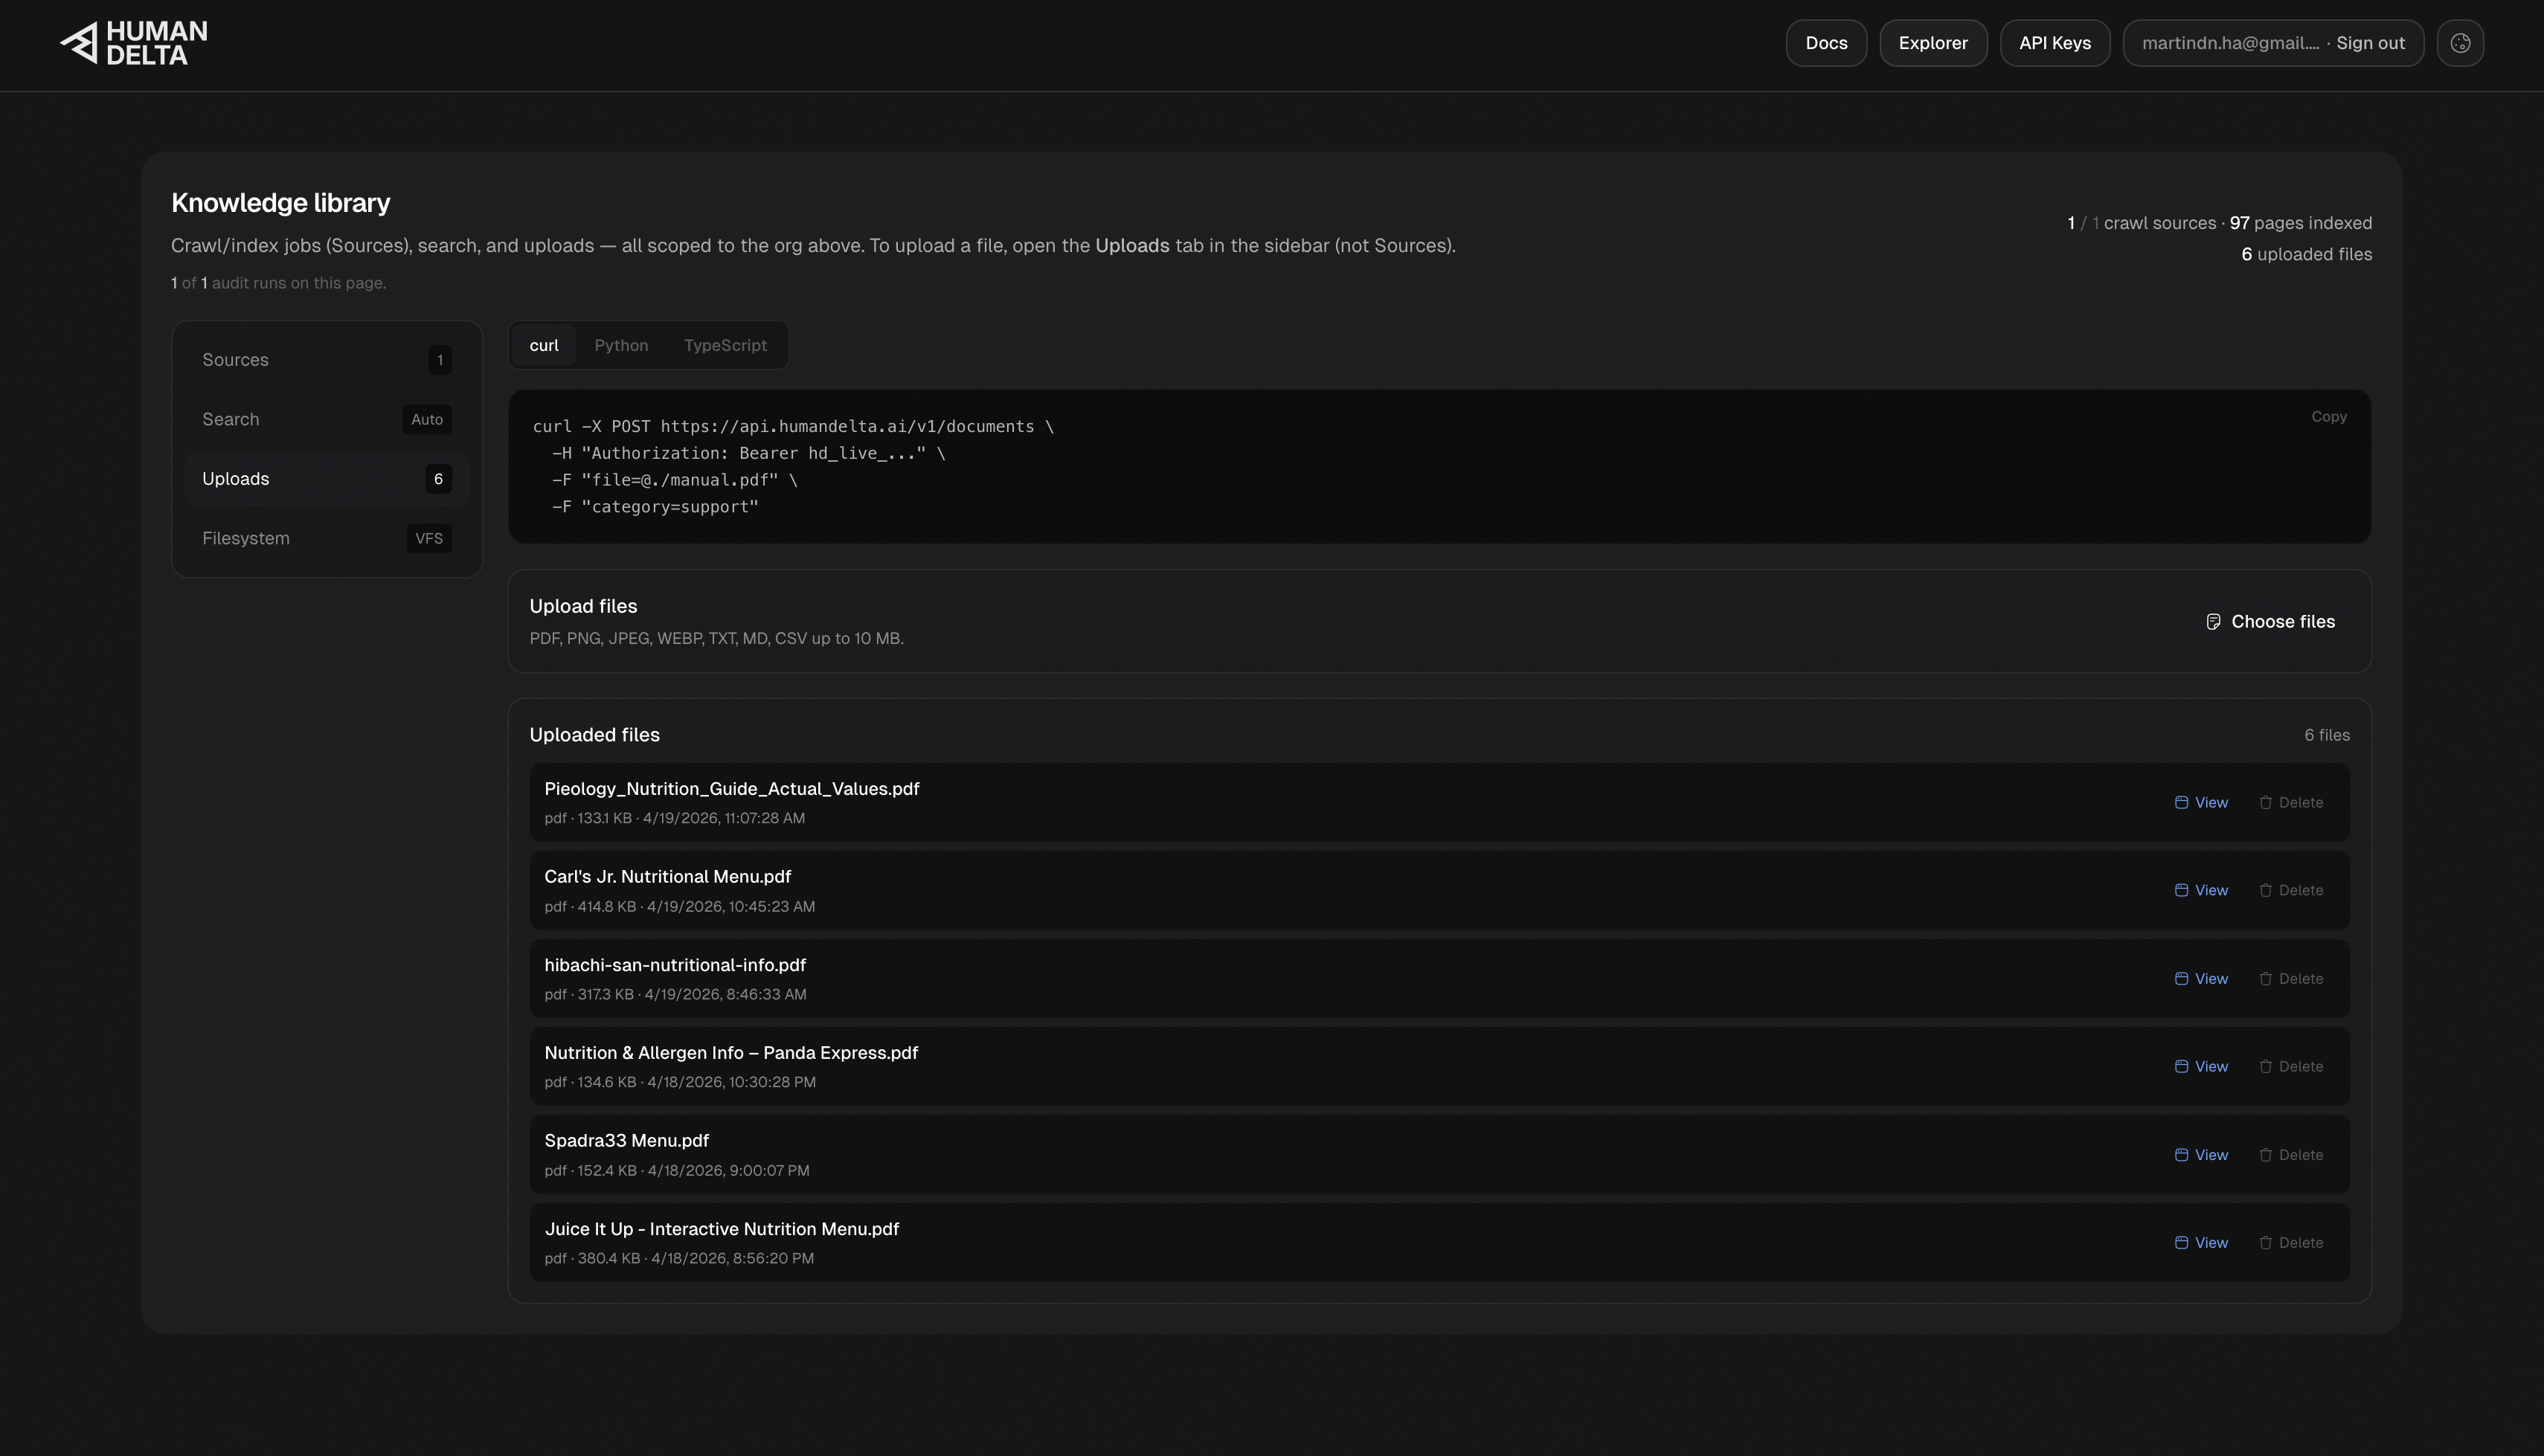The width and height of the screenshot is (2544, 1456).
Task: Delete the Carl's Jr. Nutritional Menu file
Action: tap(2290, 891)
